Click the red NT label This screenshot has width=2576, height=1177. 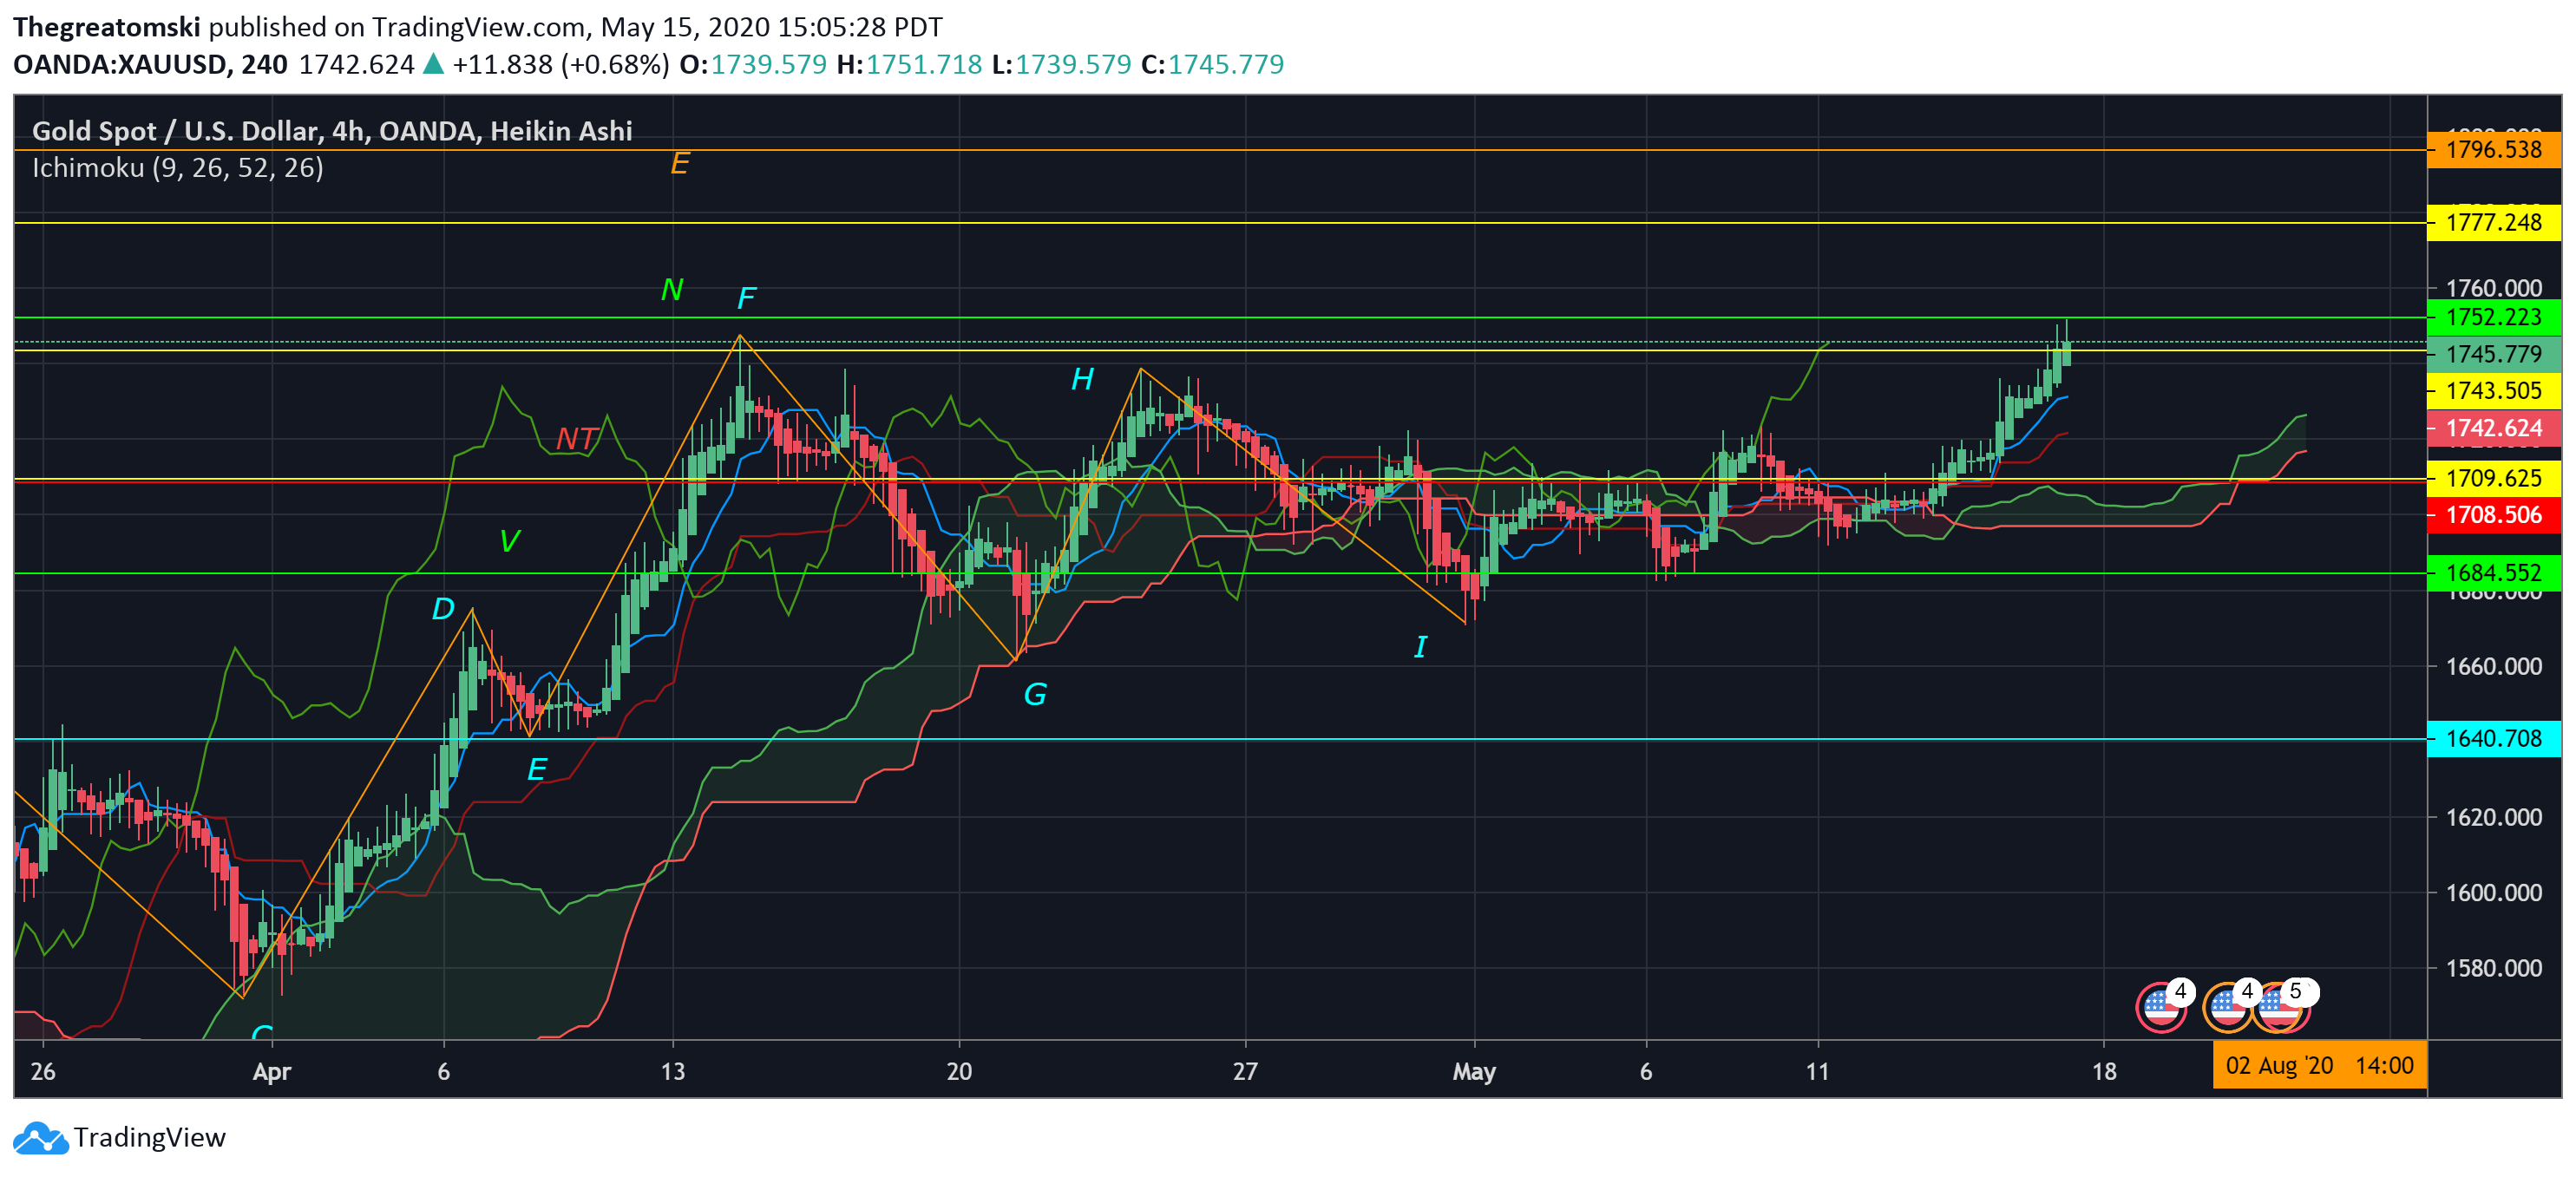tap(577, 438)
